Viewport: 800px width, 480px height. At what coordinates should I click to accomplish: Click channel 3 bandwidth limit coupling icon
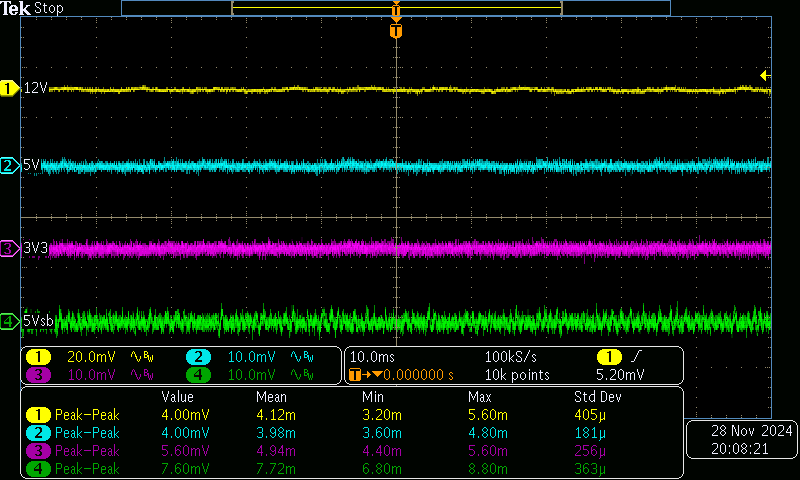coord(142,375)
